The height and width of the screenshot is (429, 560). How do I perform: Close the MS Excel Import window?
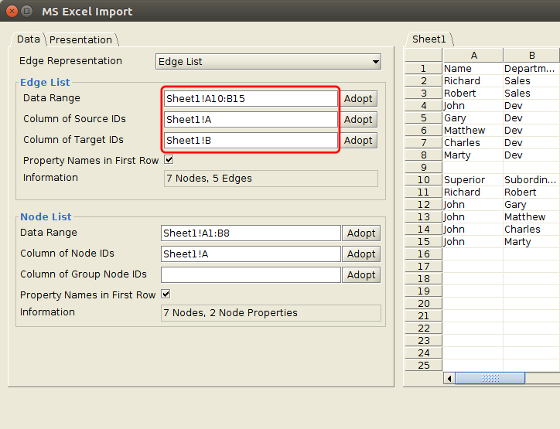point(12,11)
